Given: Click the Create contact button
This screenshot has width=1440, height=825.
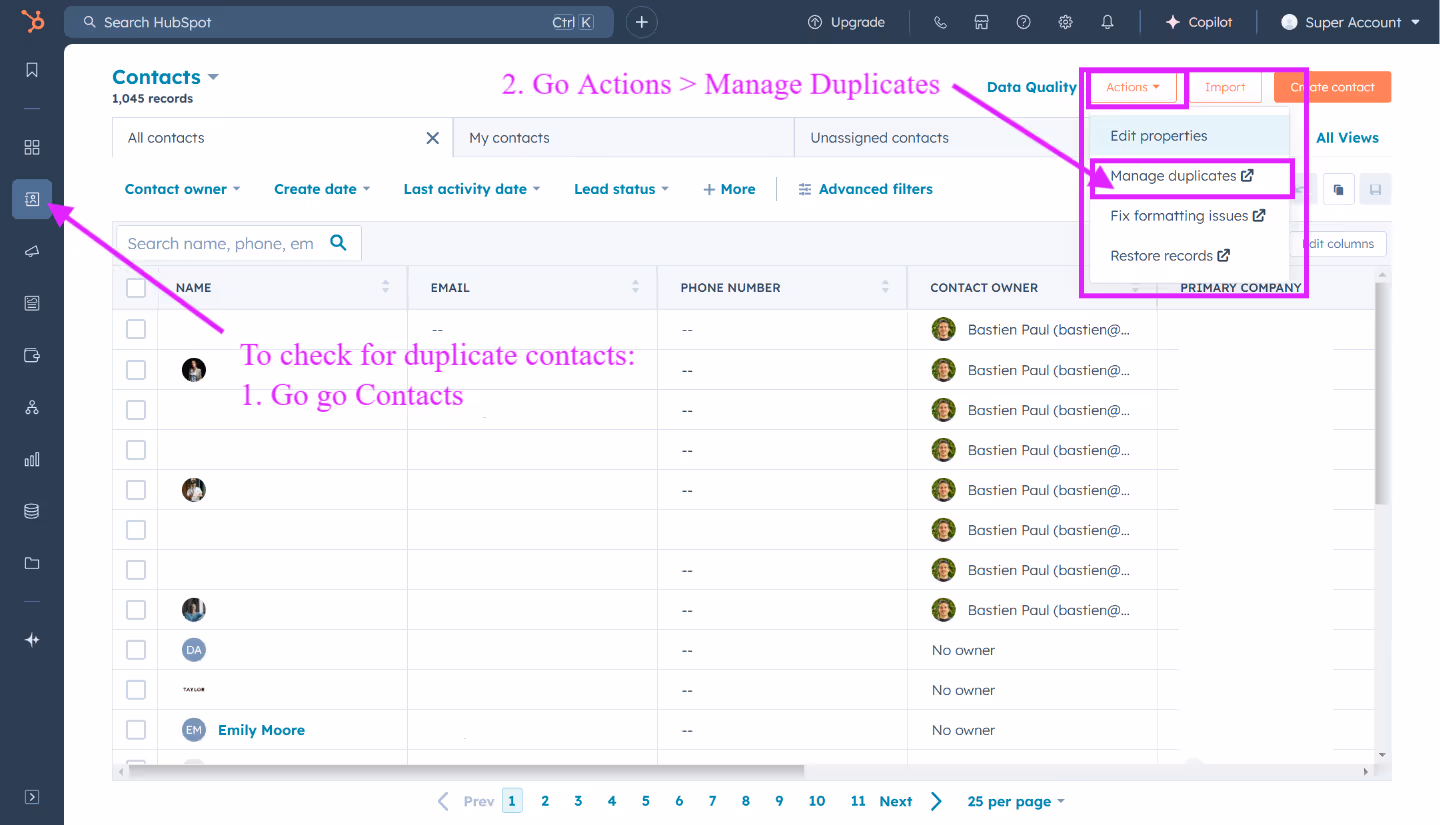Looking at the screenshot, I should (1332, 87).
